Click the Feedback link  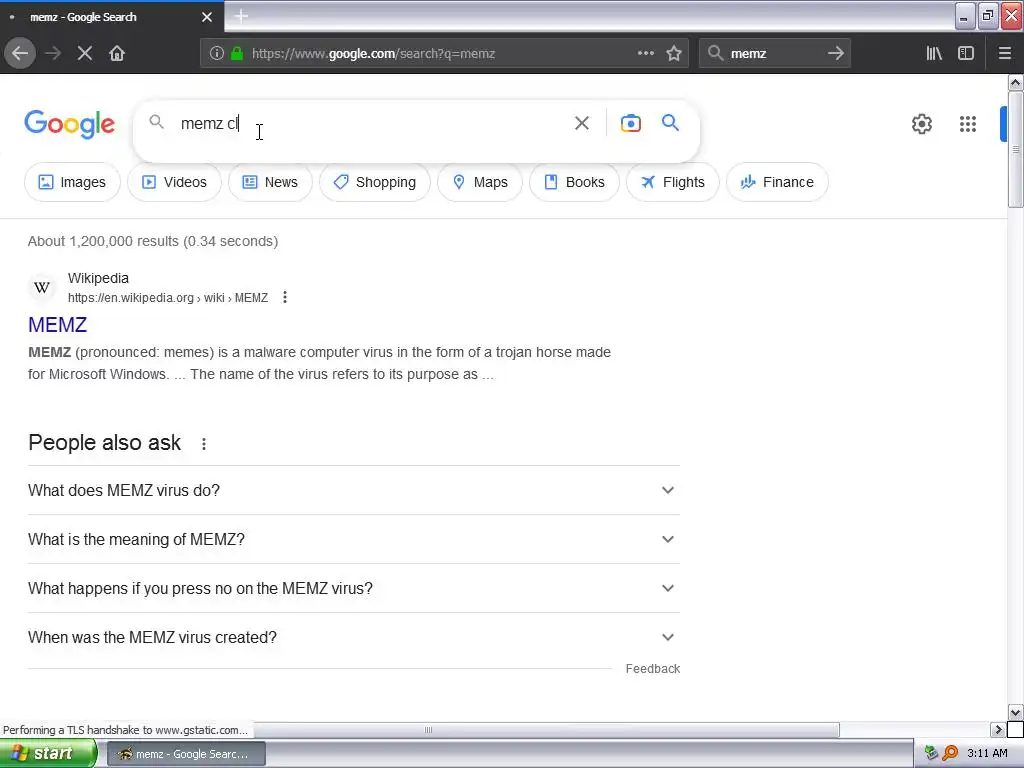point(652,669)
